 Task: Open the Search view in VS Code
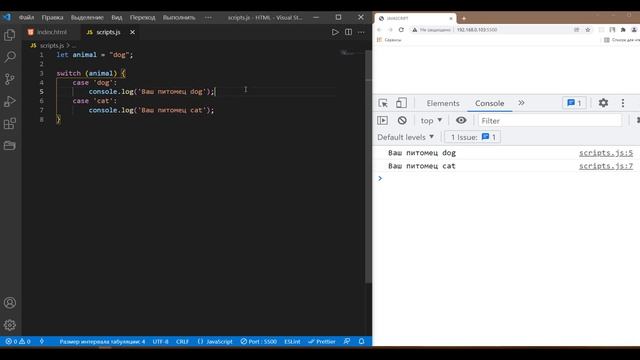click(10, 57)
